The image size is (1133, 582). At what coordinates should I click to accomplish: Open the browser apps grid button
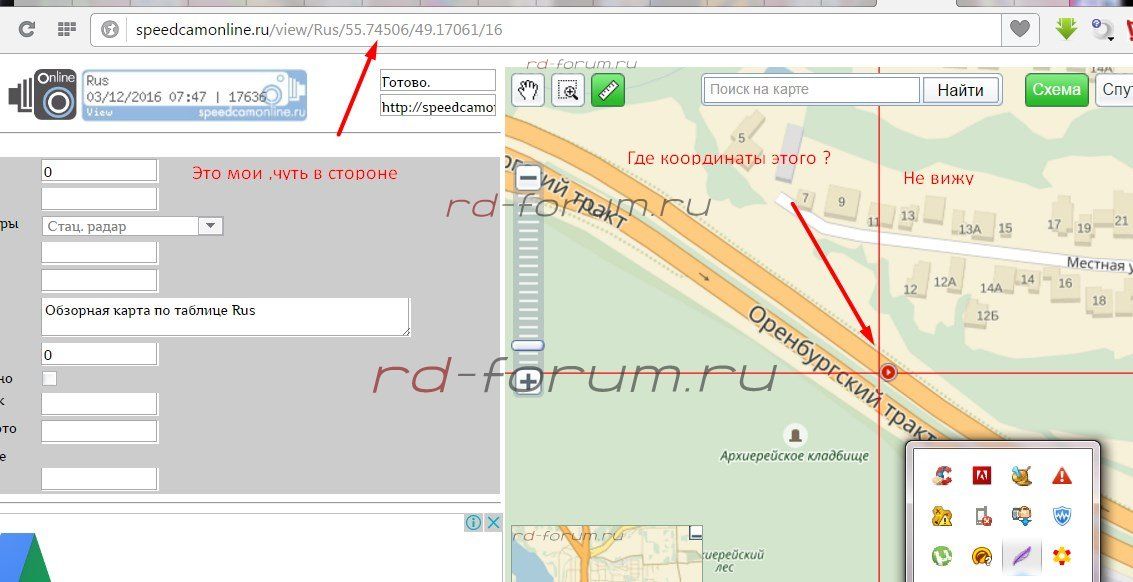(x=66, y=29)
